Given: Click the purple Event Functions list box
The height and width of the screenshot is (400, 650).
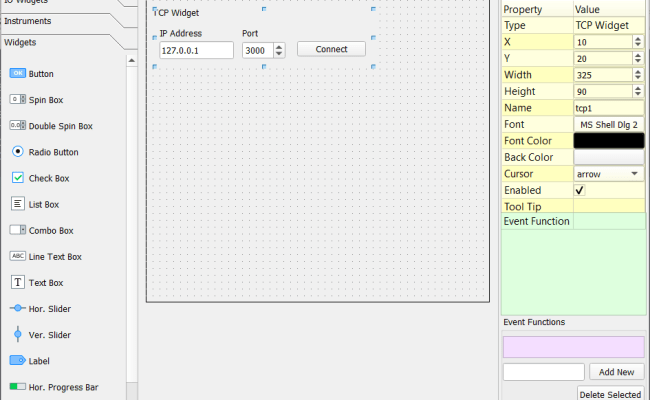Looking at the screenshot, I should point(574,347).
